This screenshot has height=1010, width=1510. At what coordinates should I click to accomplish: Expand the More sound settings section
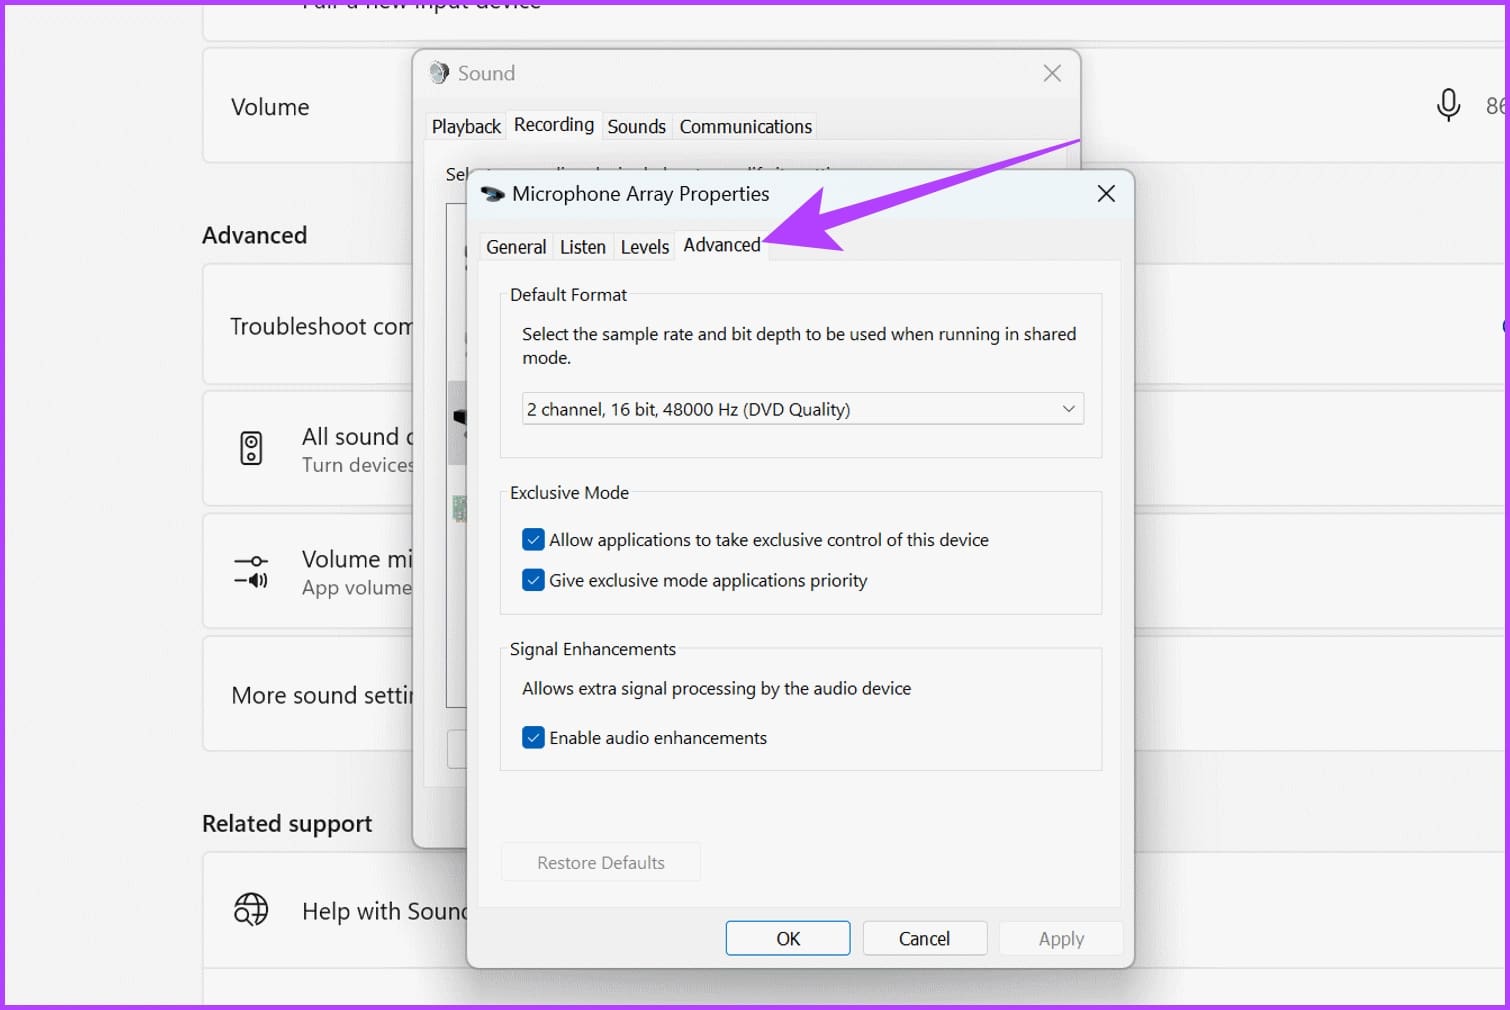322,694
